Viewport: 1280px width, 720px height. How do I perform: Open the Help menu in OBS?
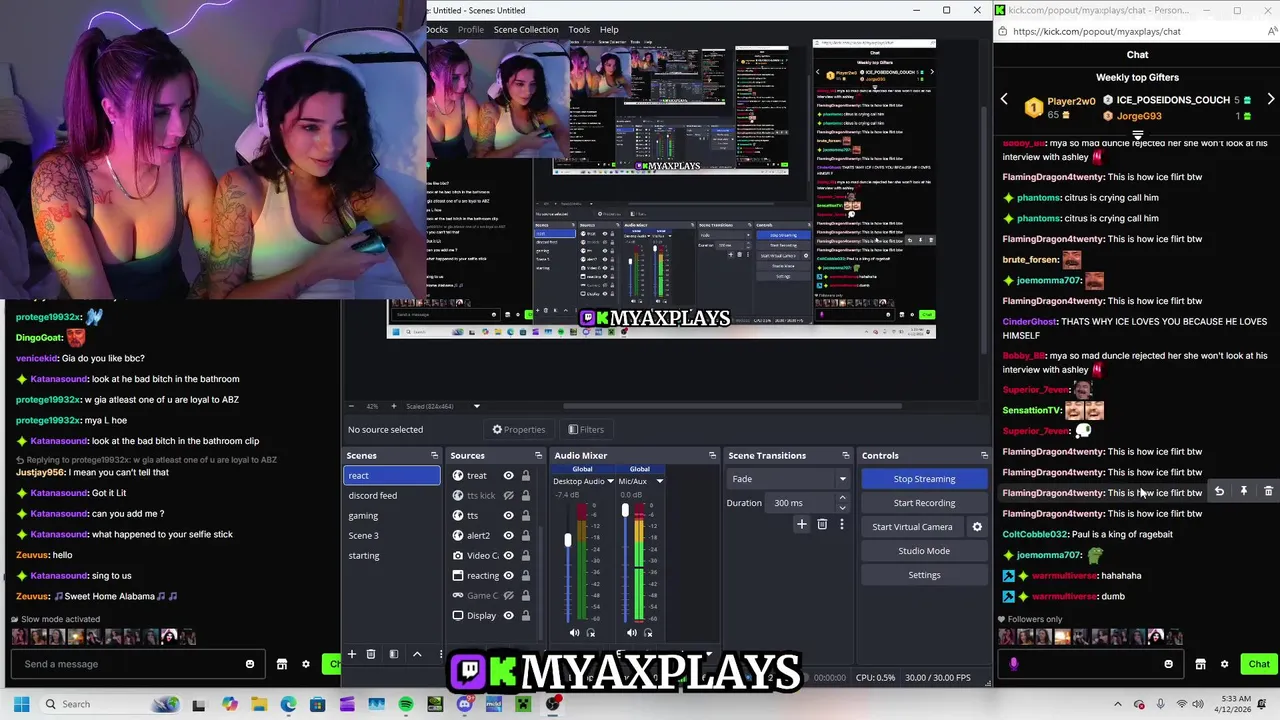click(609, 29)
